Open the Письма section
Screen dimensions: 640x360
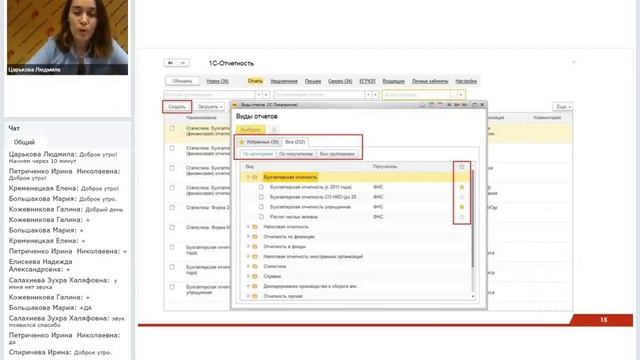coord(313,81)
